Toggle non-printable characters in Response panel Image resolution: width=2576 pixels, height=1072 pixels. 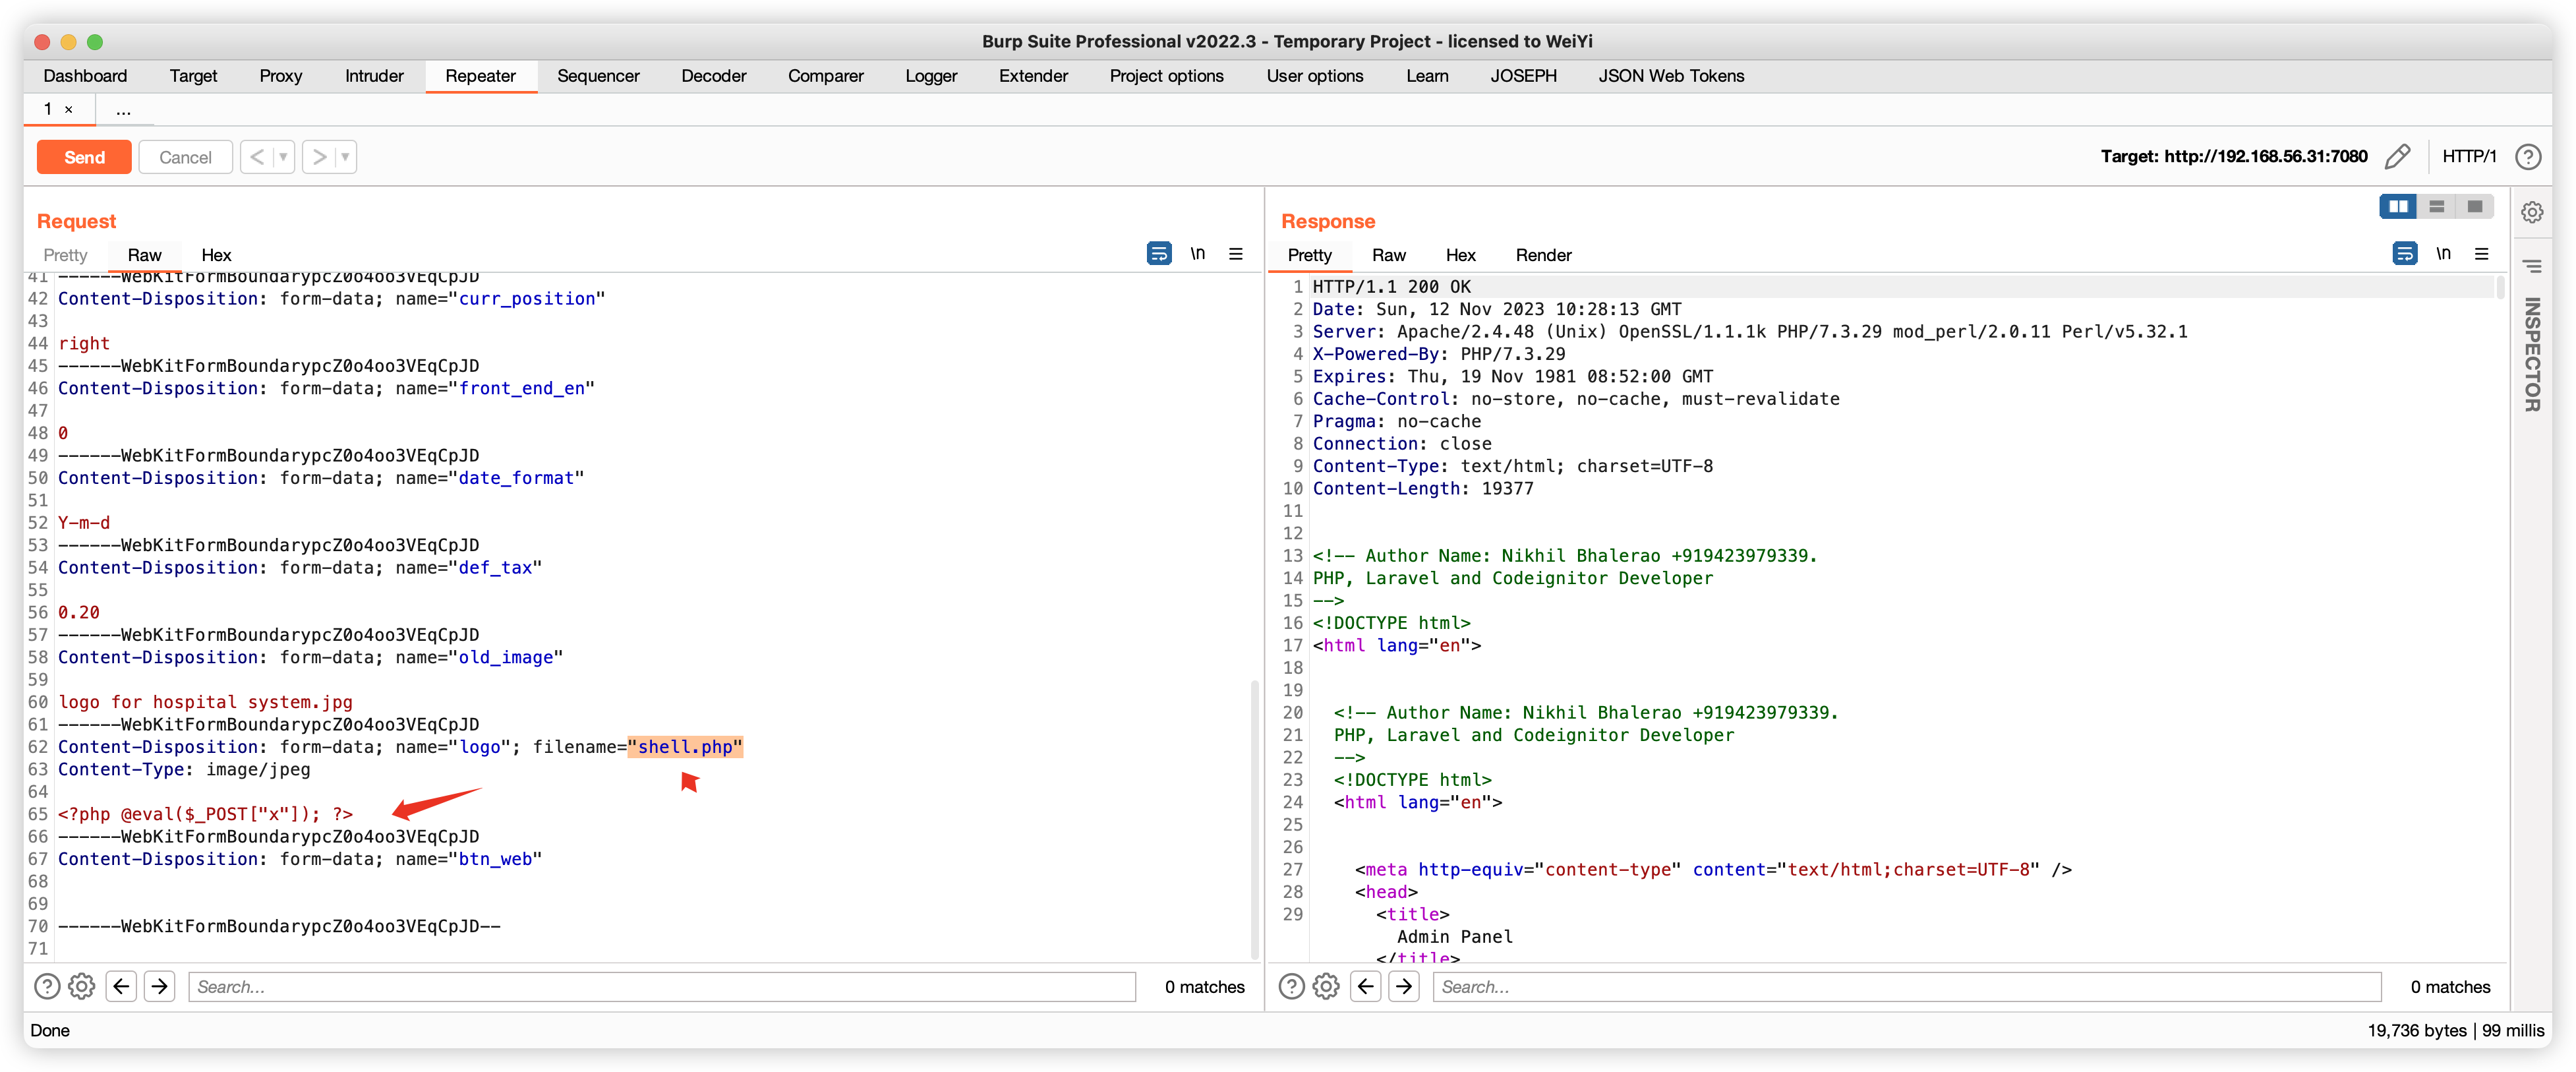point(2443,254)
